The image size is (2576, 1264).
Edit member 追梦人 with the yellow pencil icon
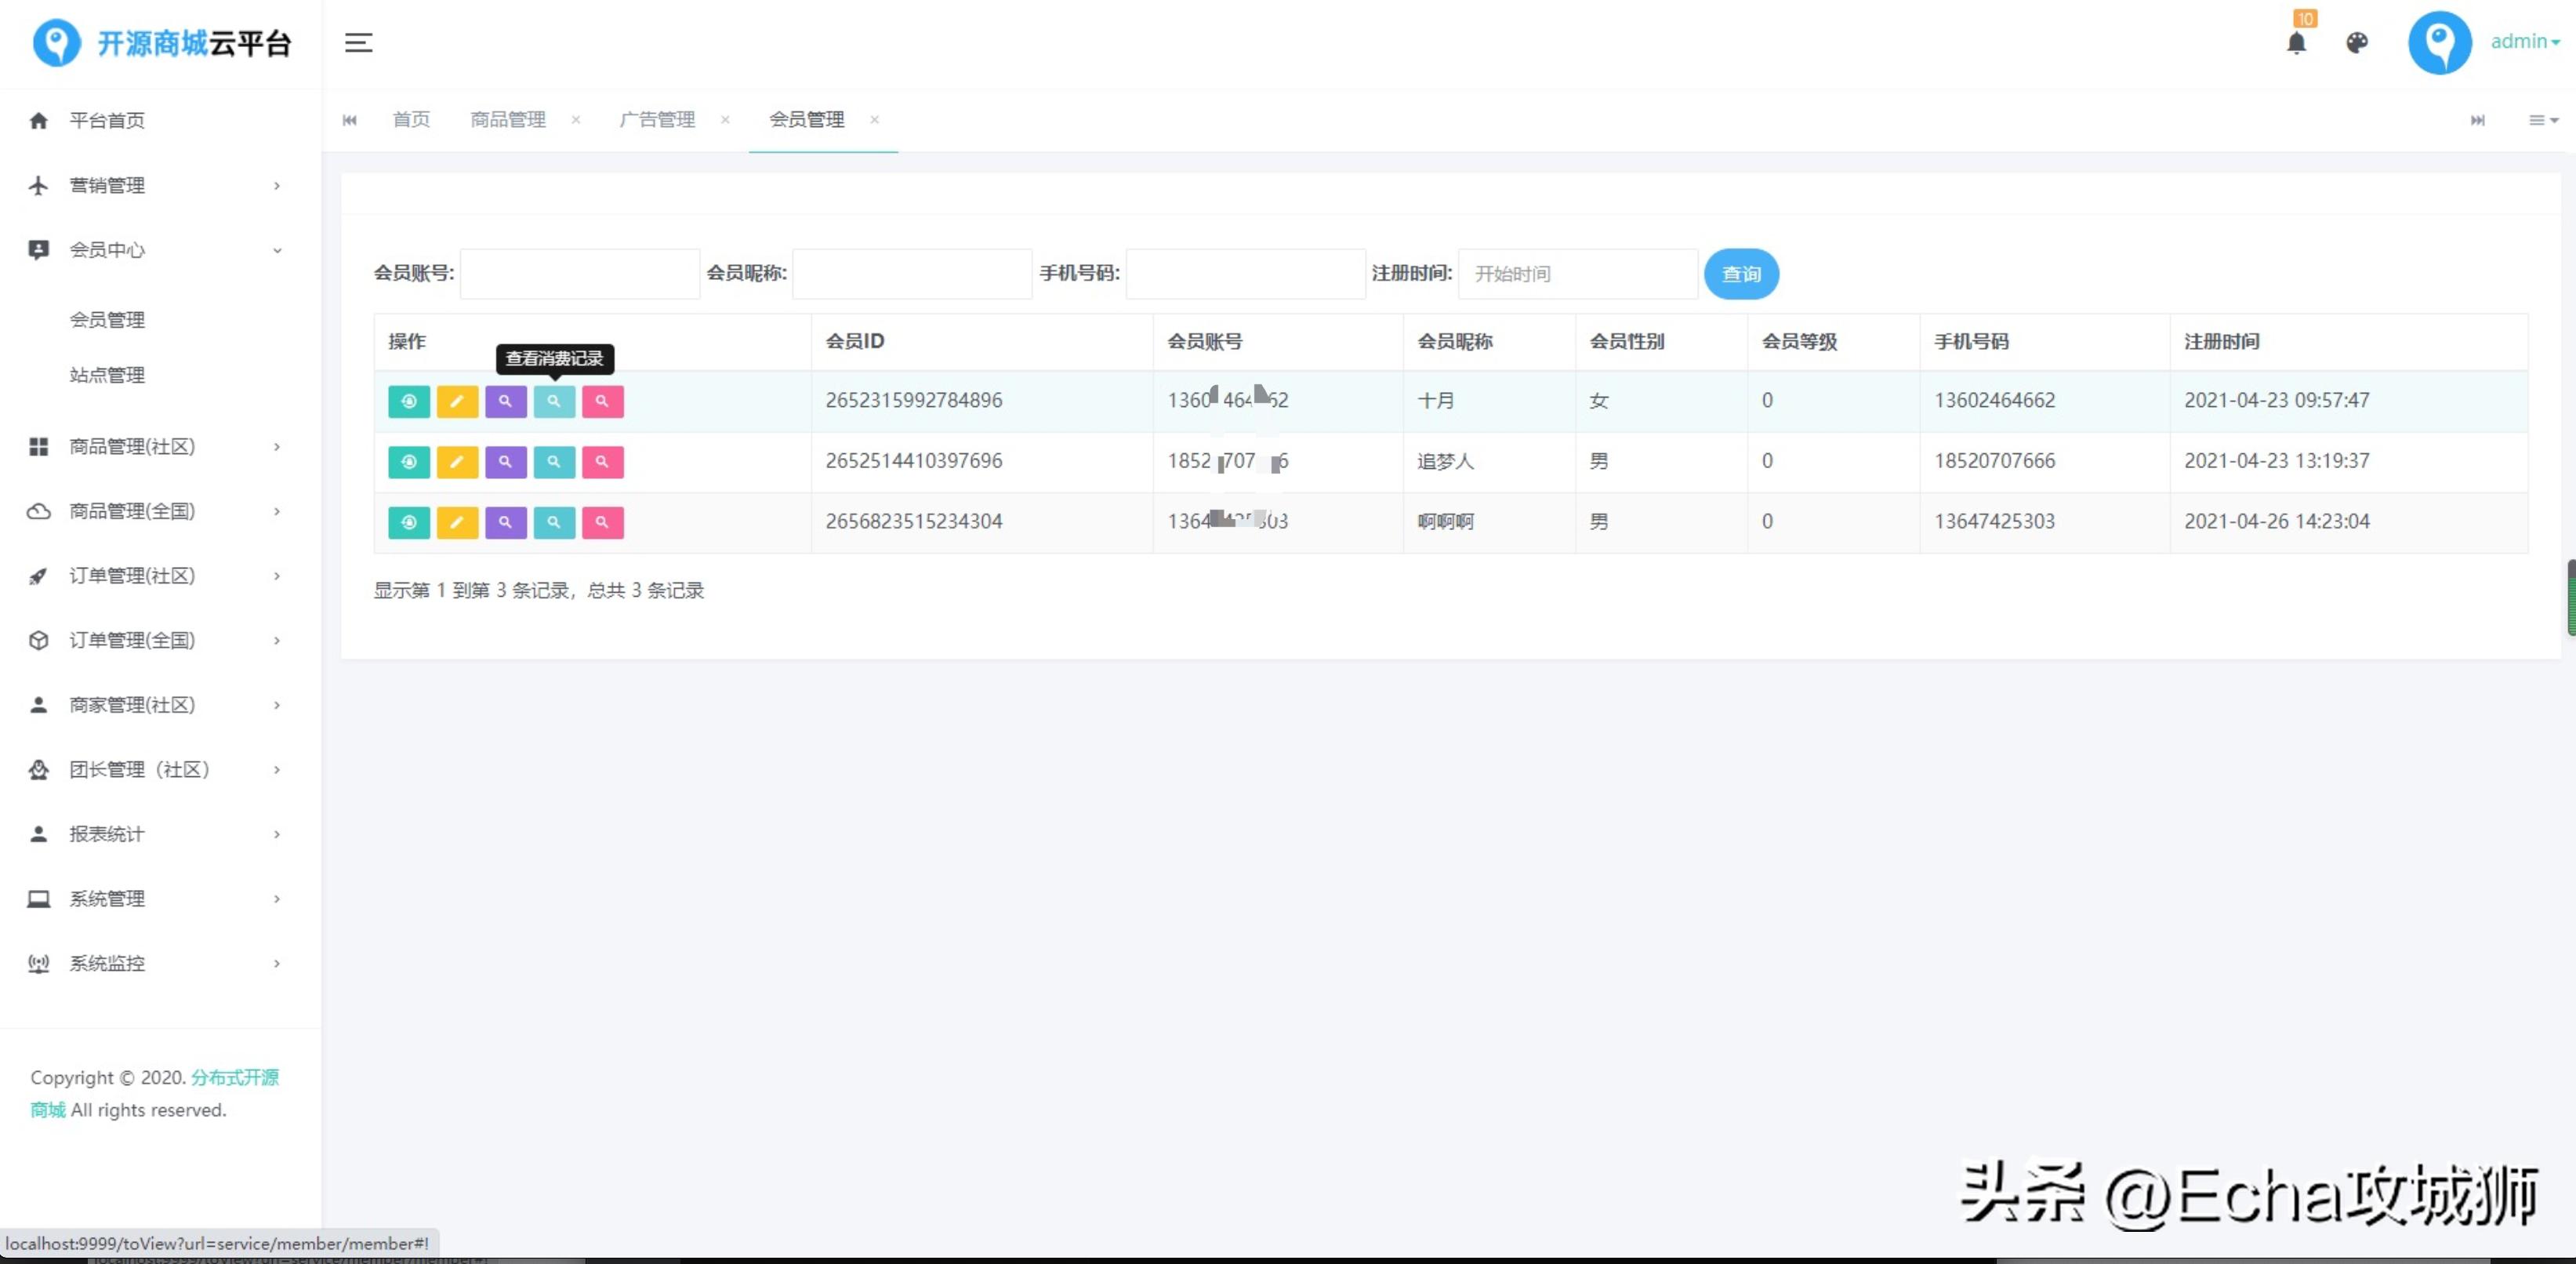[x=457, y=462]
